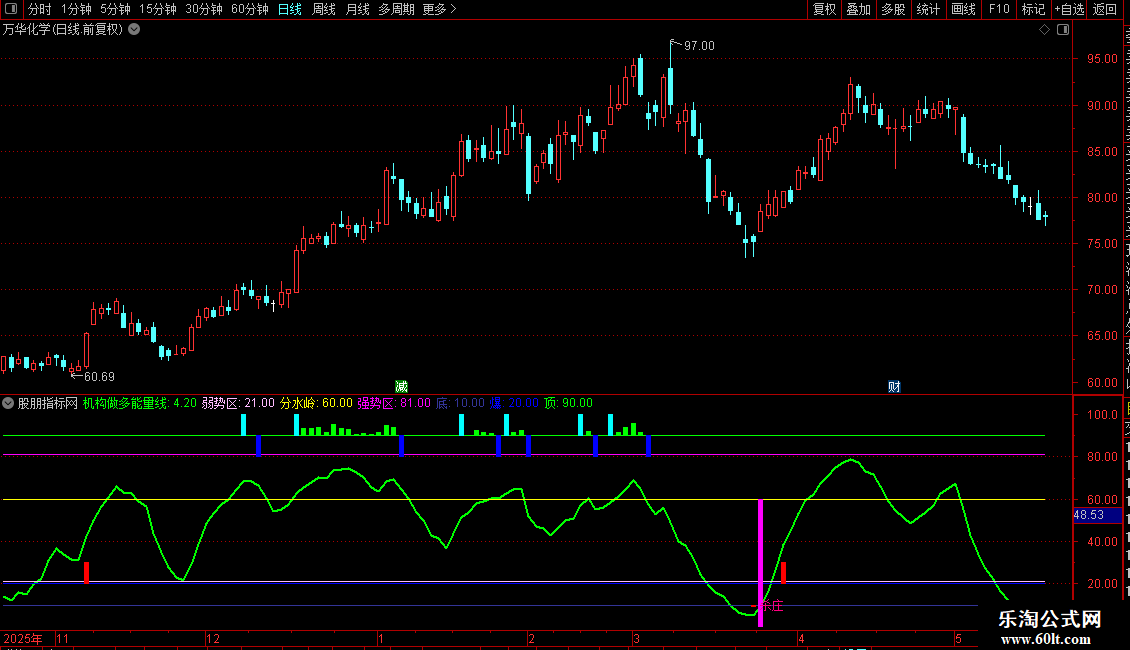The width and height of the screenshot is (1130, 650).
Task: Select the 1分钟 period
Action: pyautogui.click(x=76, y=9)
